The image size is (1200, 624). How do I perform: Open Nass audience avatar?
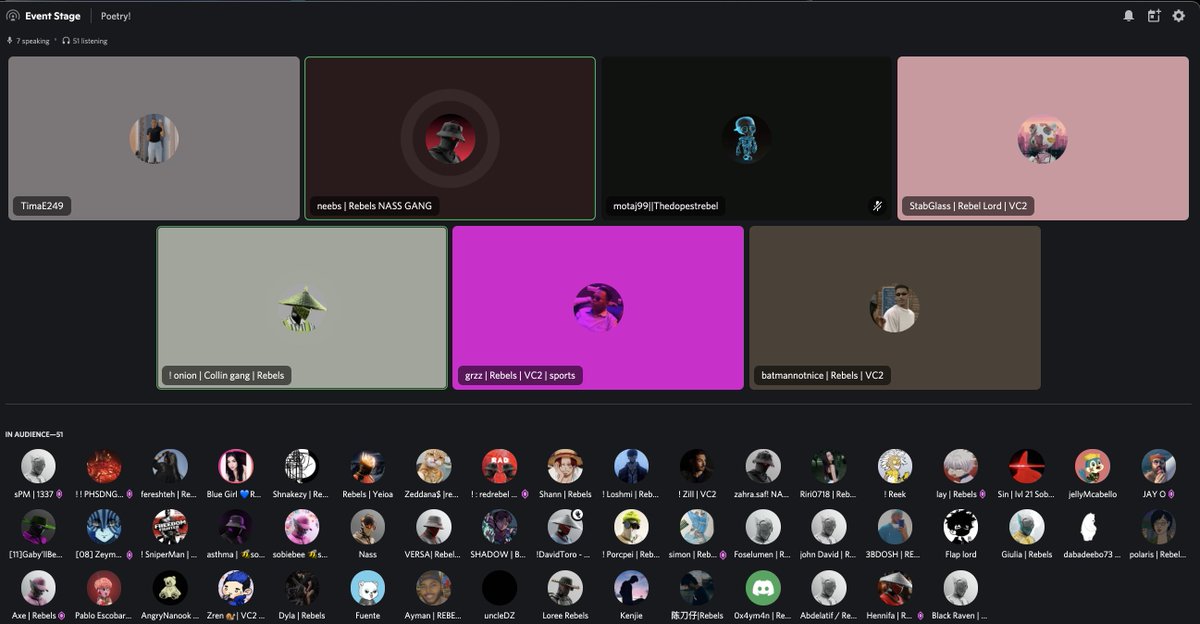[x=368, y=527]
